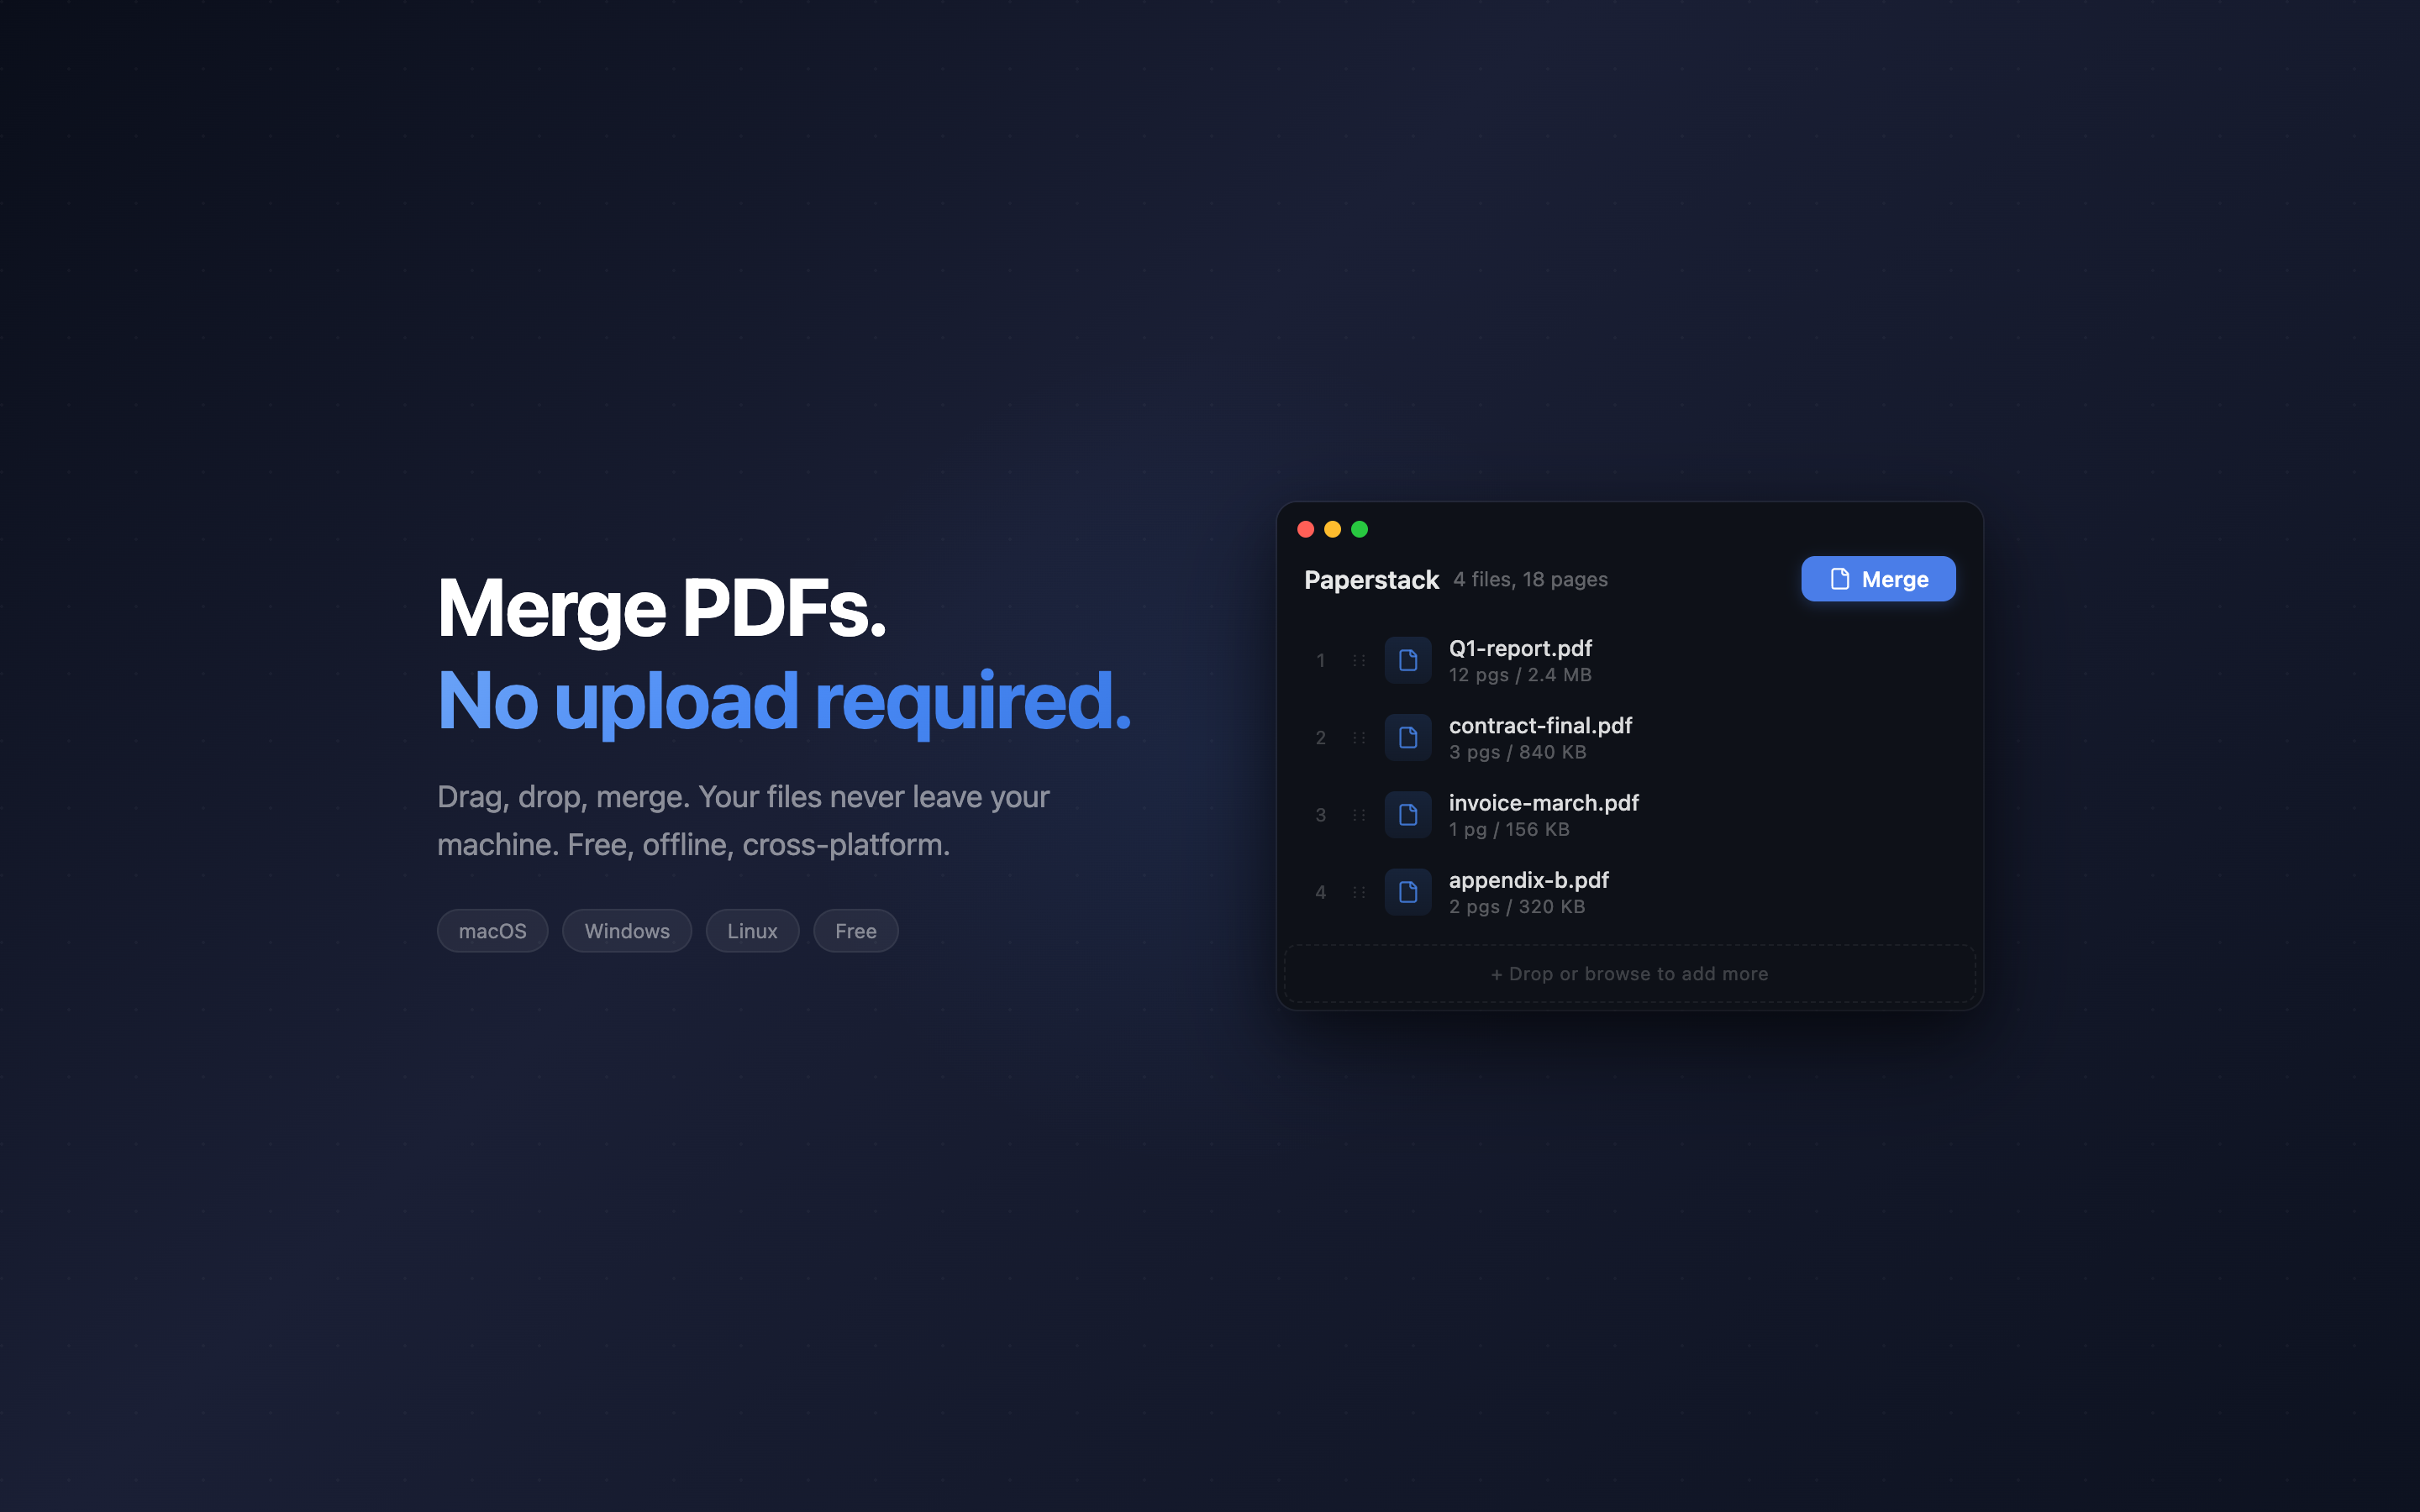
Task: Click the green traffic light button
Action: point(1359,529)
